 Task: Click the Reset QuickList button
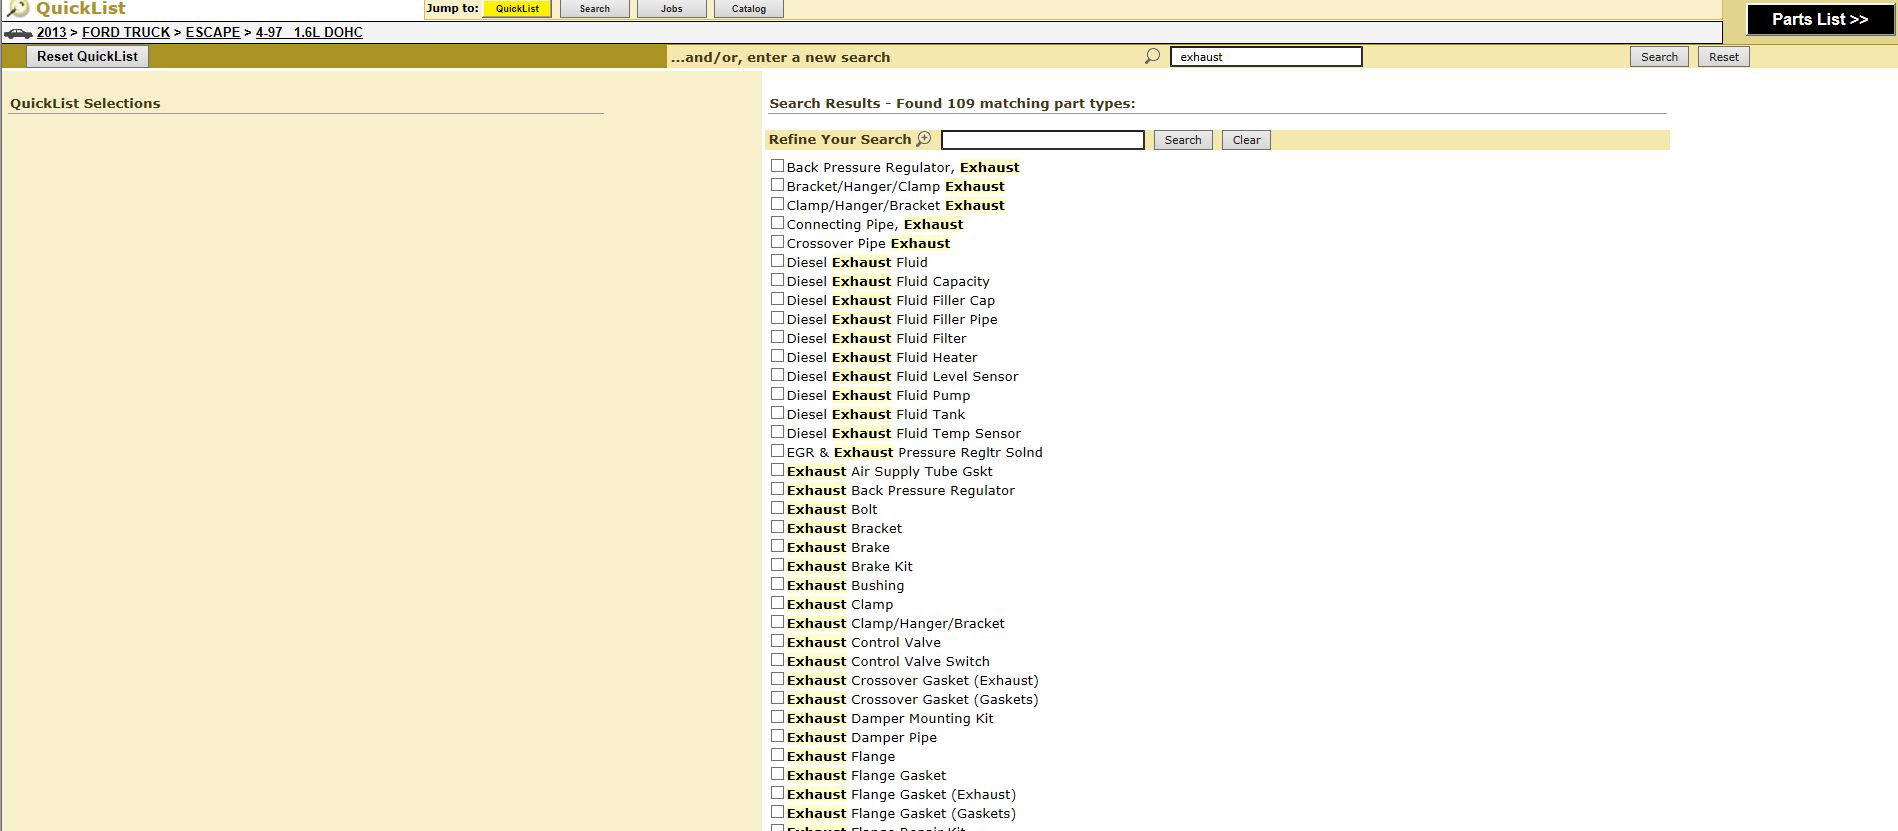pyautogui.click(x=88, y=57)
